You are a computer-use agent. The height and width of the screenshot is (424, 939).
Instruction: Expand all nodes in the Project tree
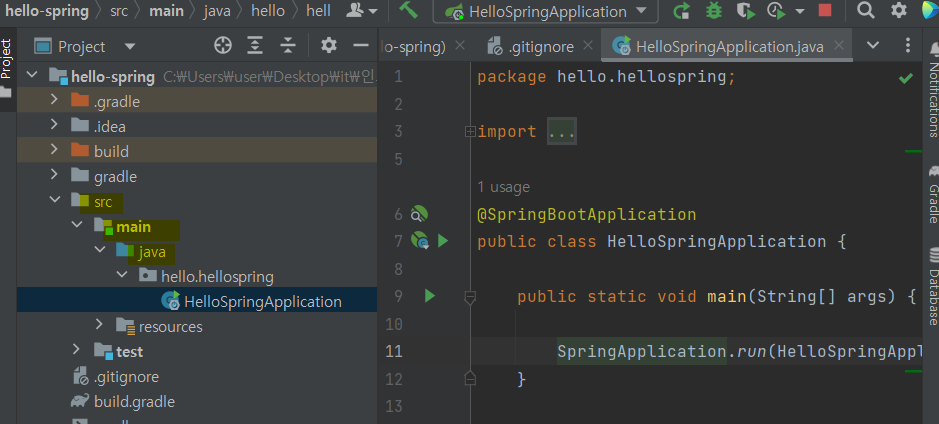pos(256,46)
